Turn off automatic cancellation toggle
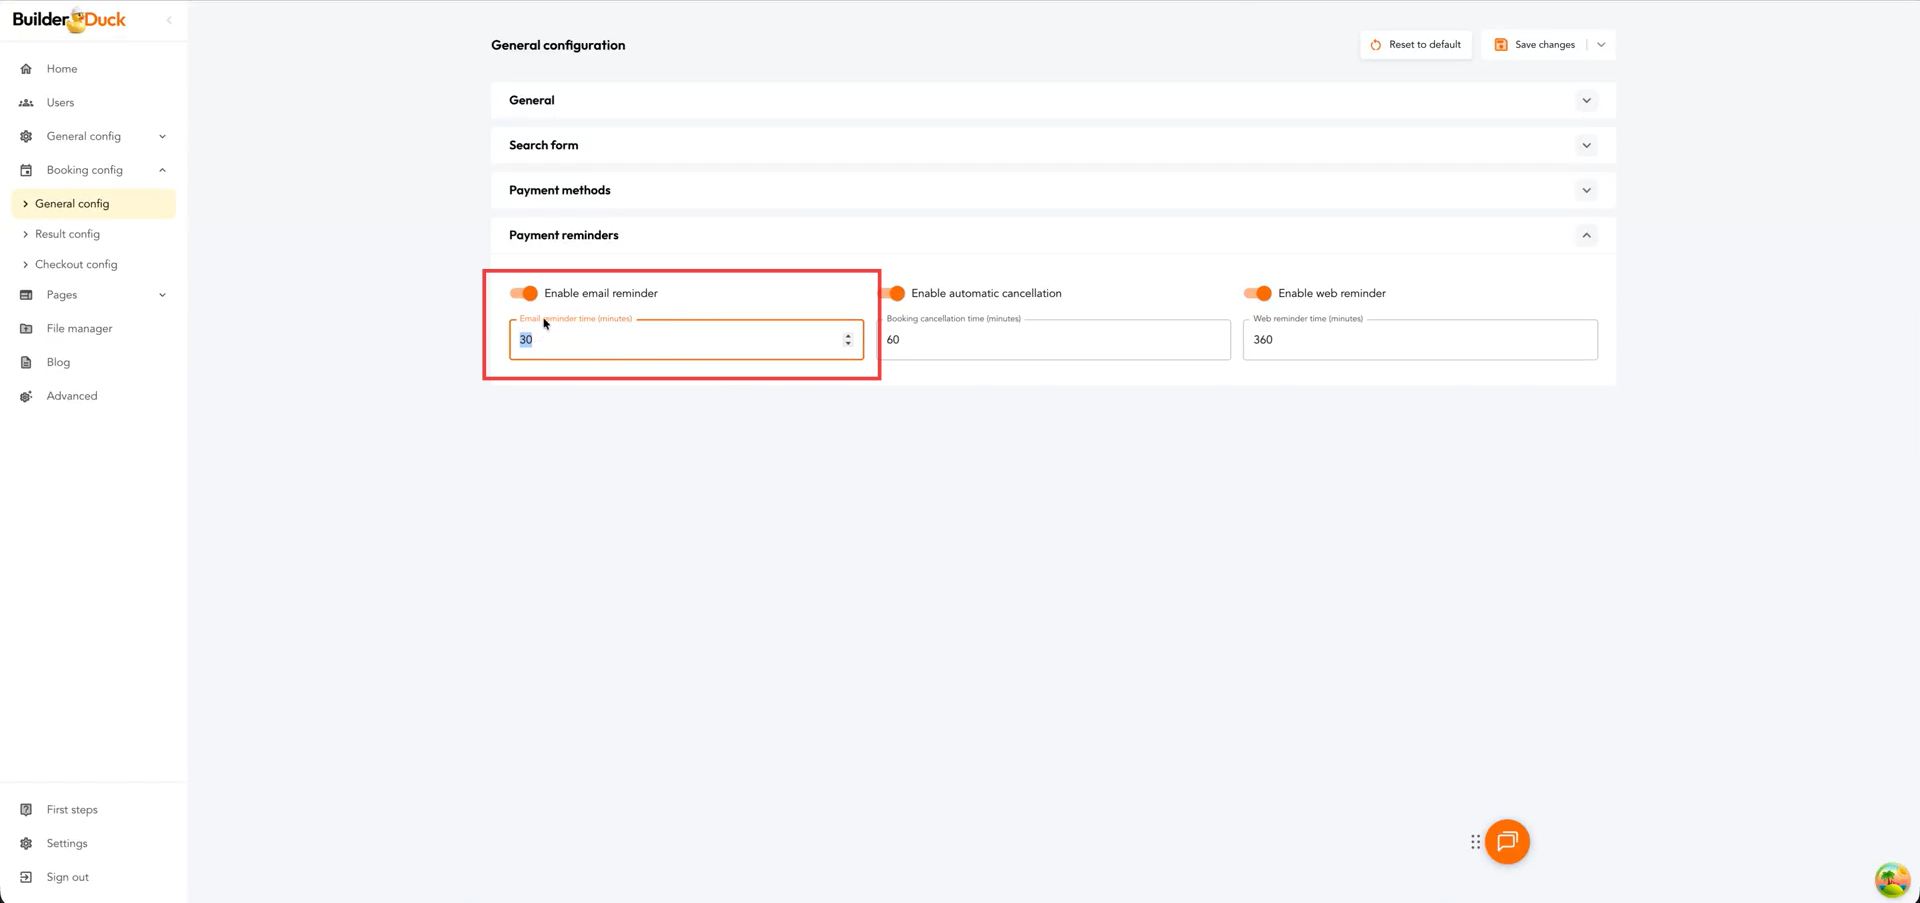This screenshot has width=1920, height=903. [x=894, y=293]
